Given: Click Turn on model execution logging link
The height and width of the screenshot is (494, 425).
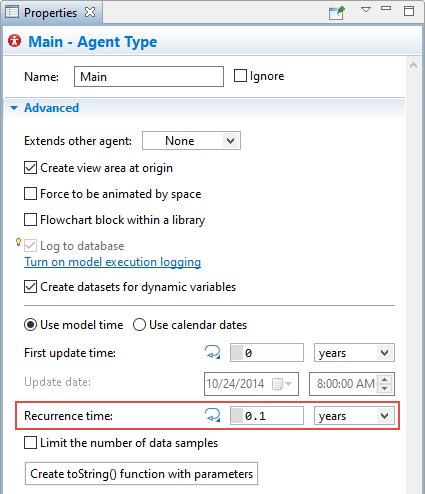Looking at the screenshot, I should point(113,262).
